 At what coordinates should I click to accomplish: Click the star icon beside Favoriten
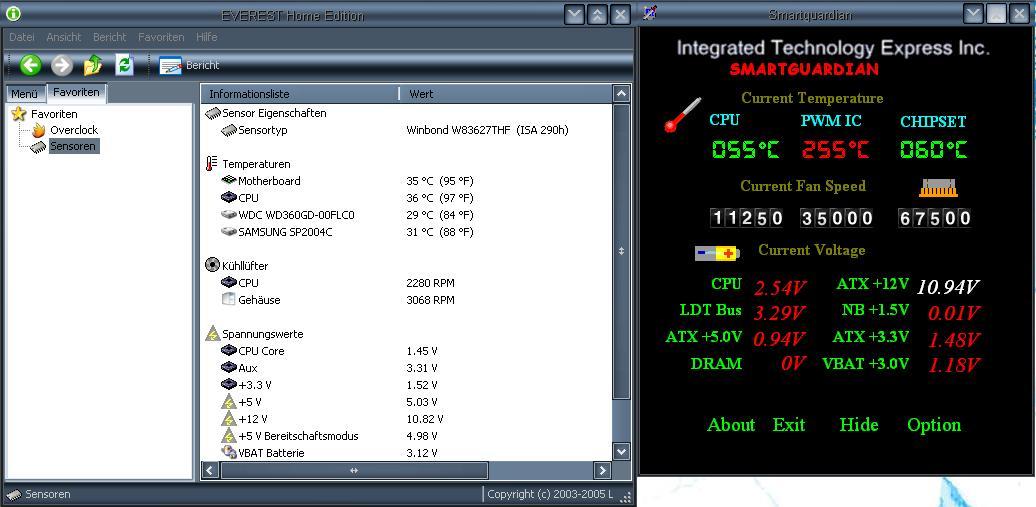click(19, 114)
